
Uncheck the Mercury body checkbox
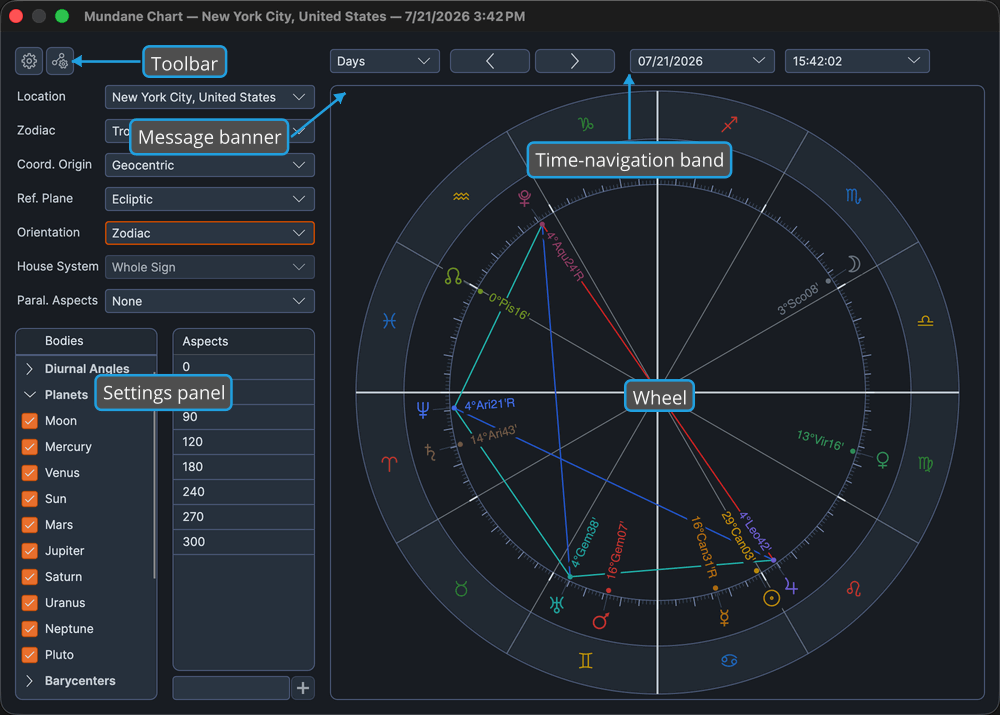29,447
